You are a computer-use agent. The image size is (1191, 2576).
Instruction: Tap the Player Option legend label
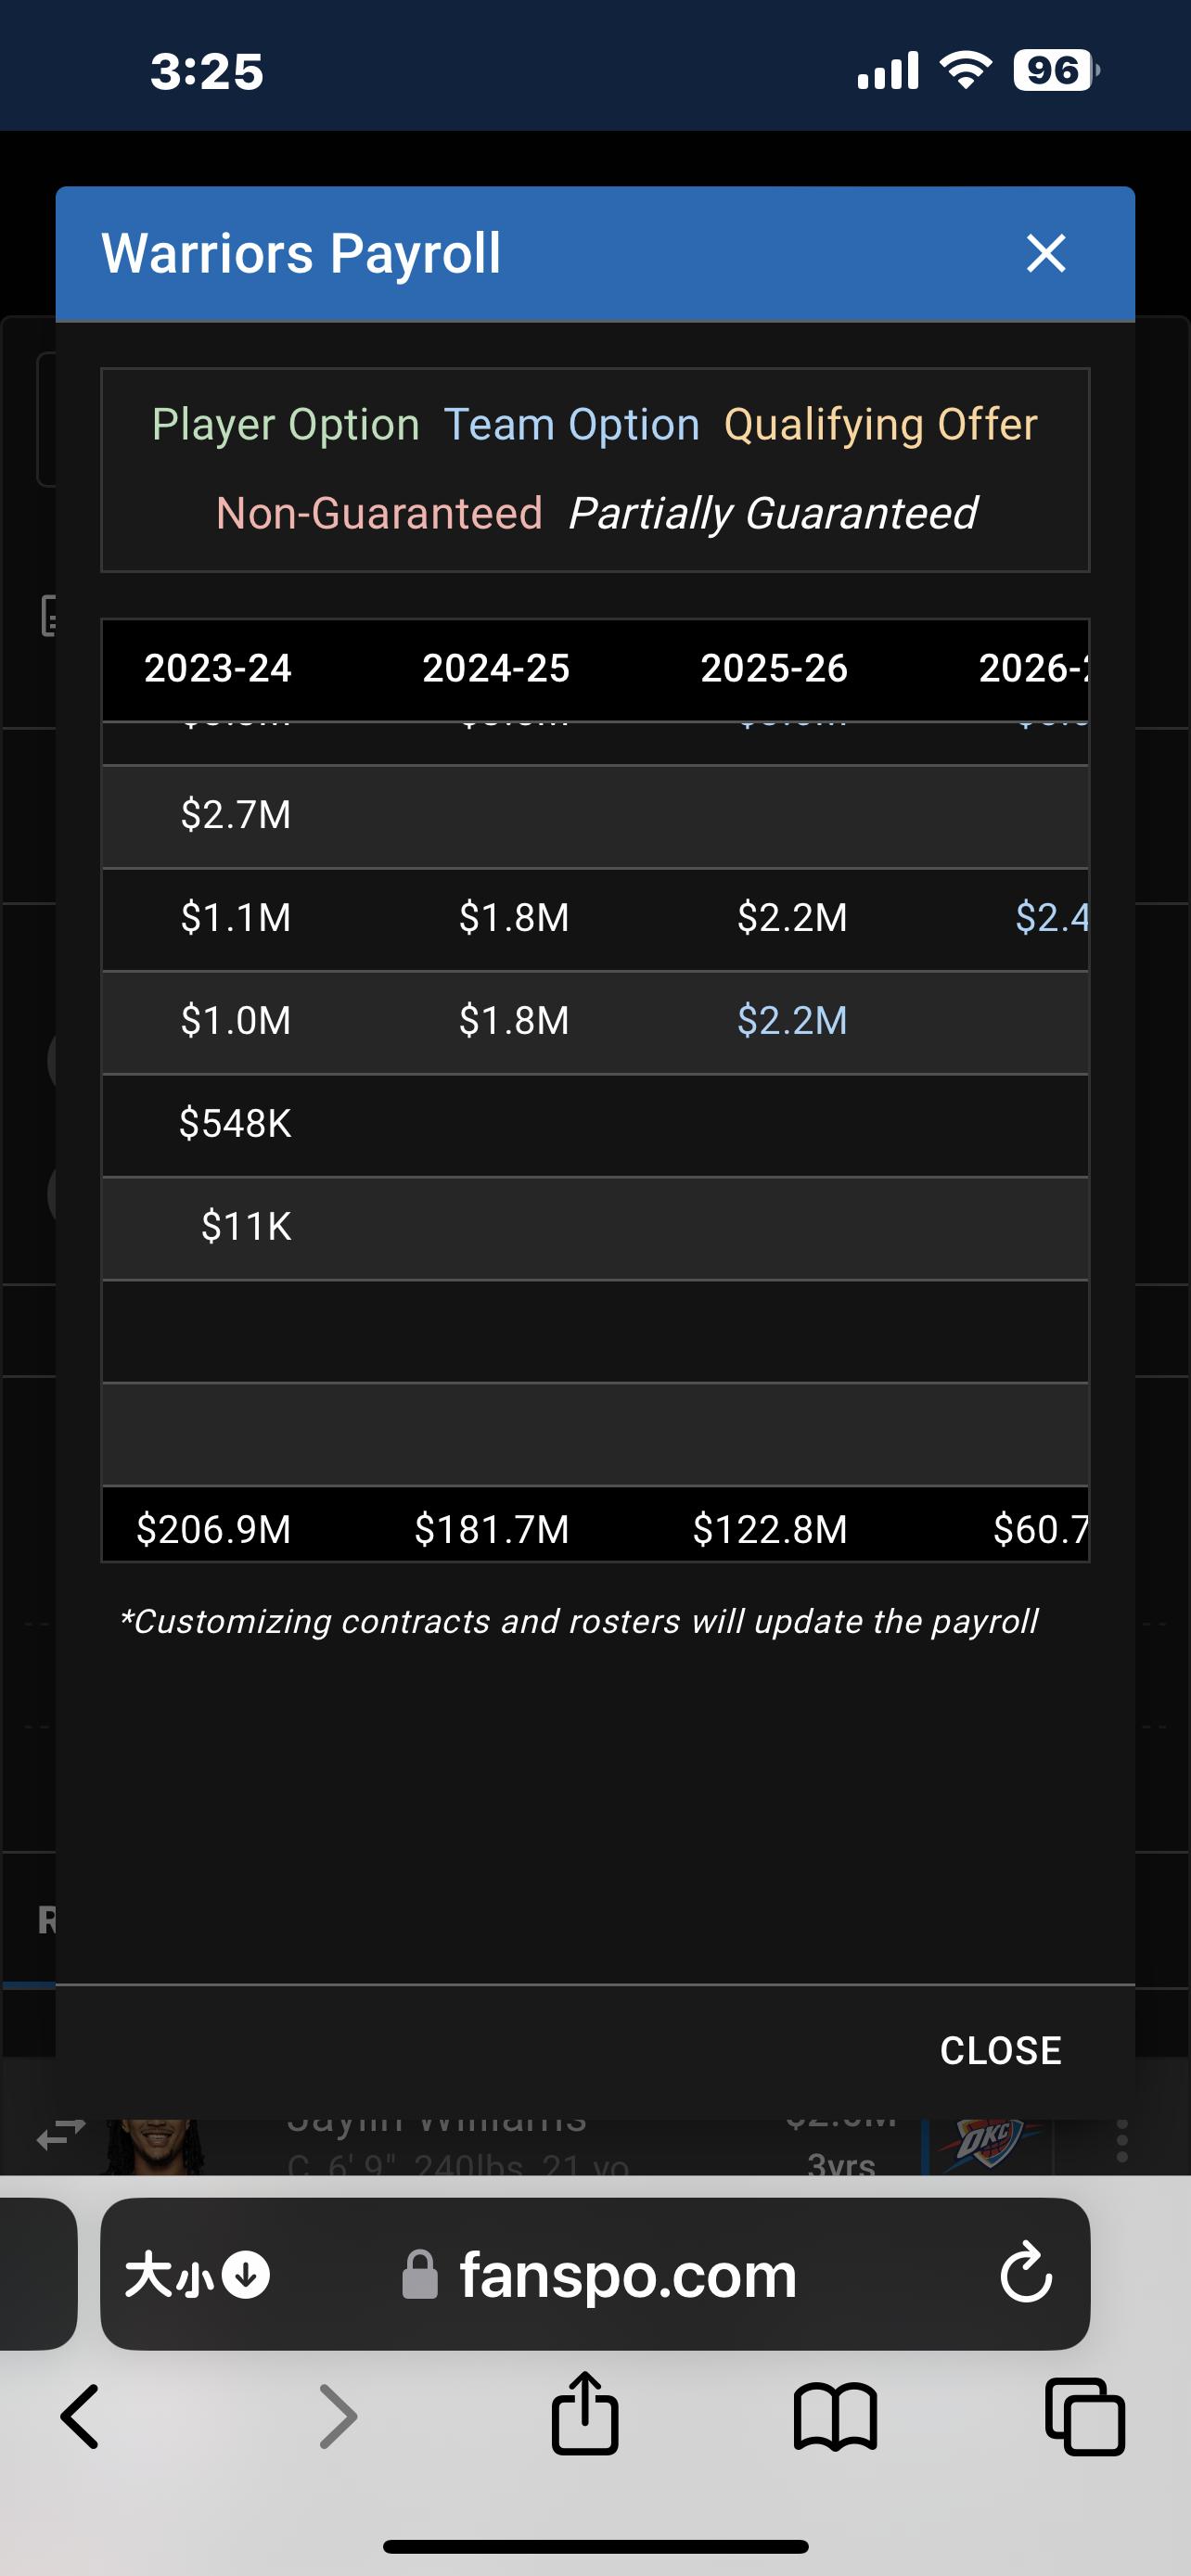pyautogui.click(x=285, y=425)
